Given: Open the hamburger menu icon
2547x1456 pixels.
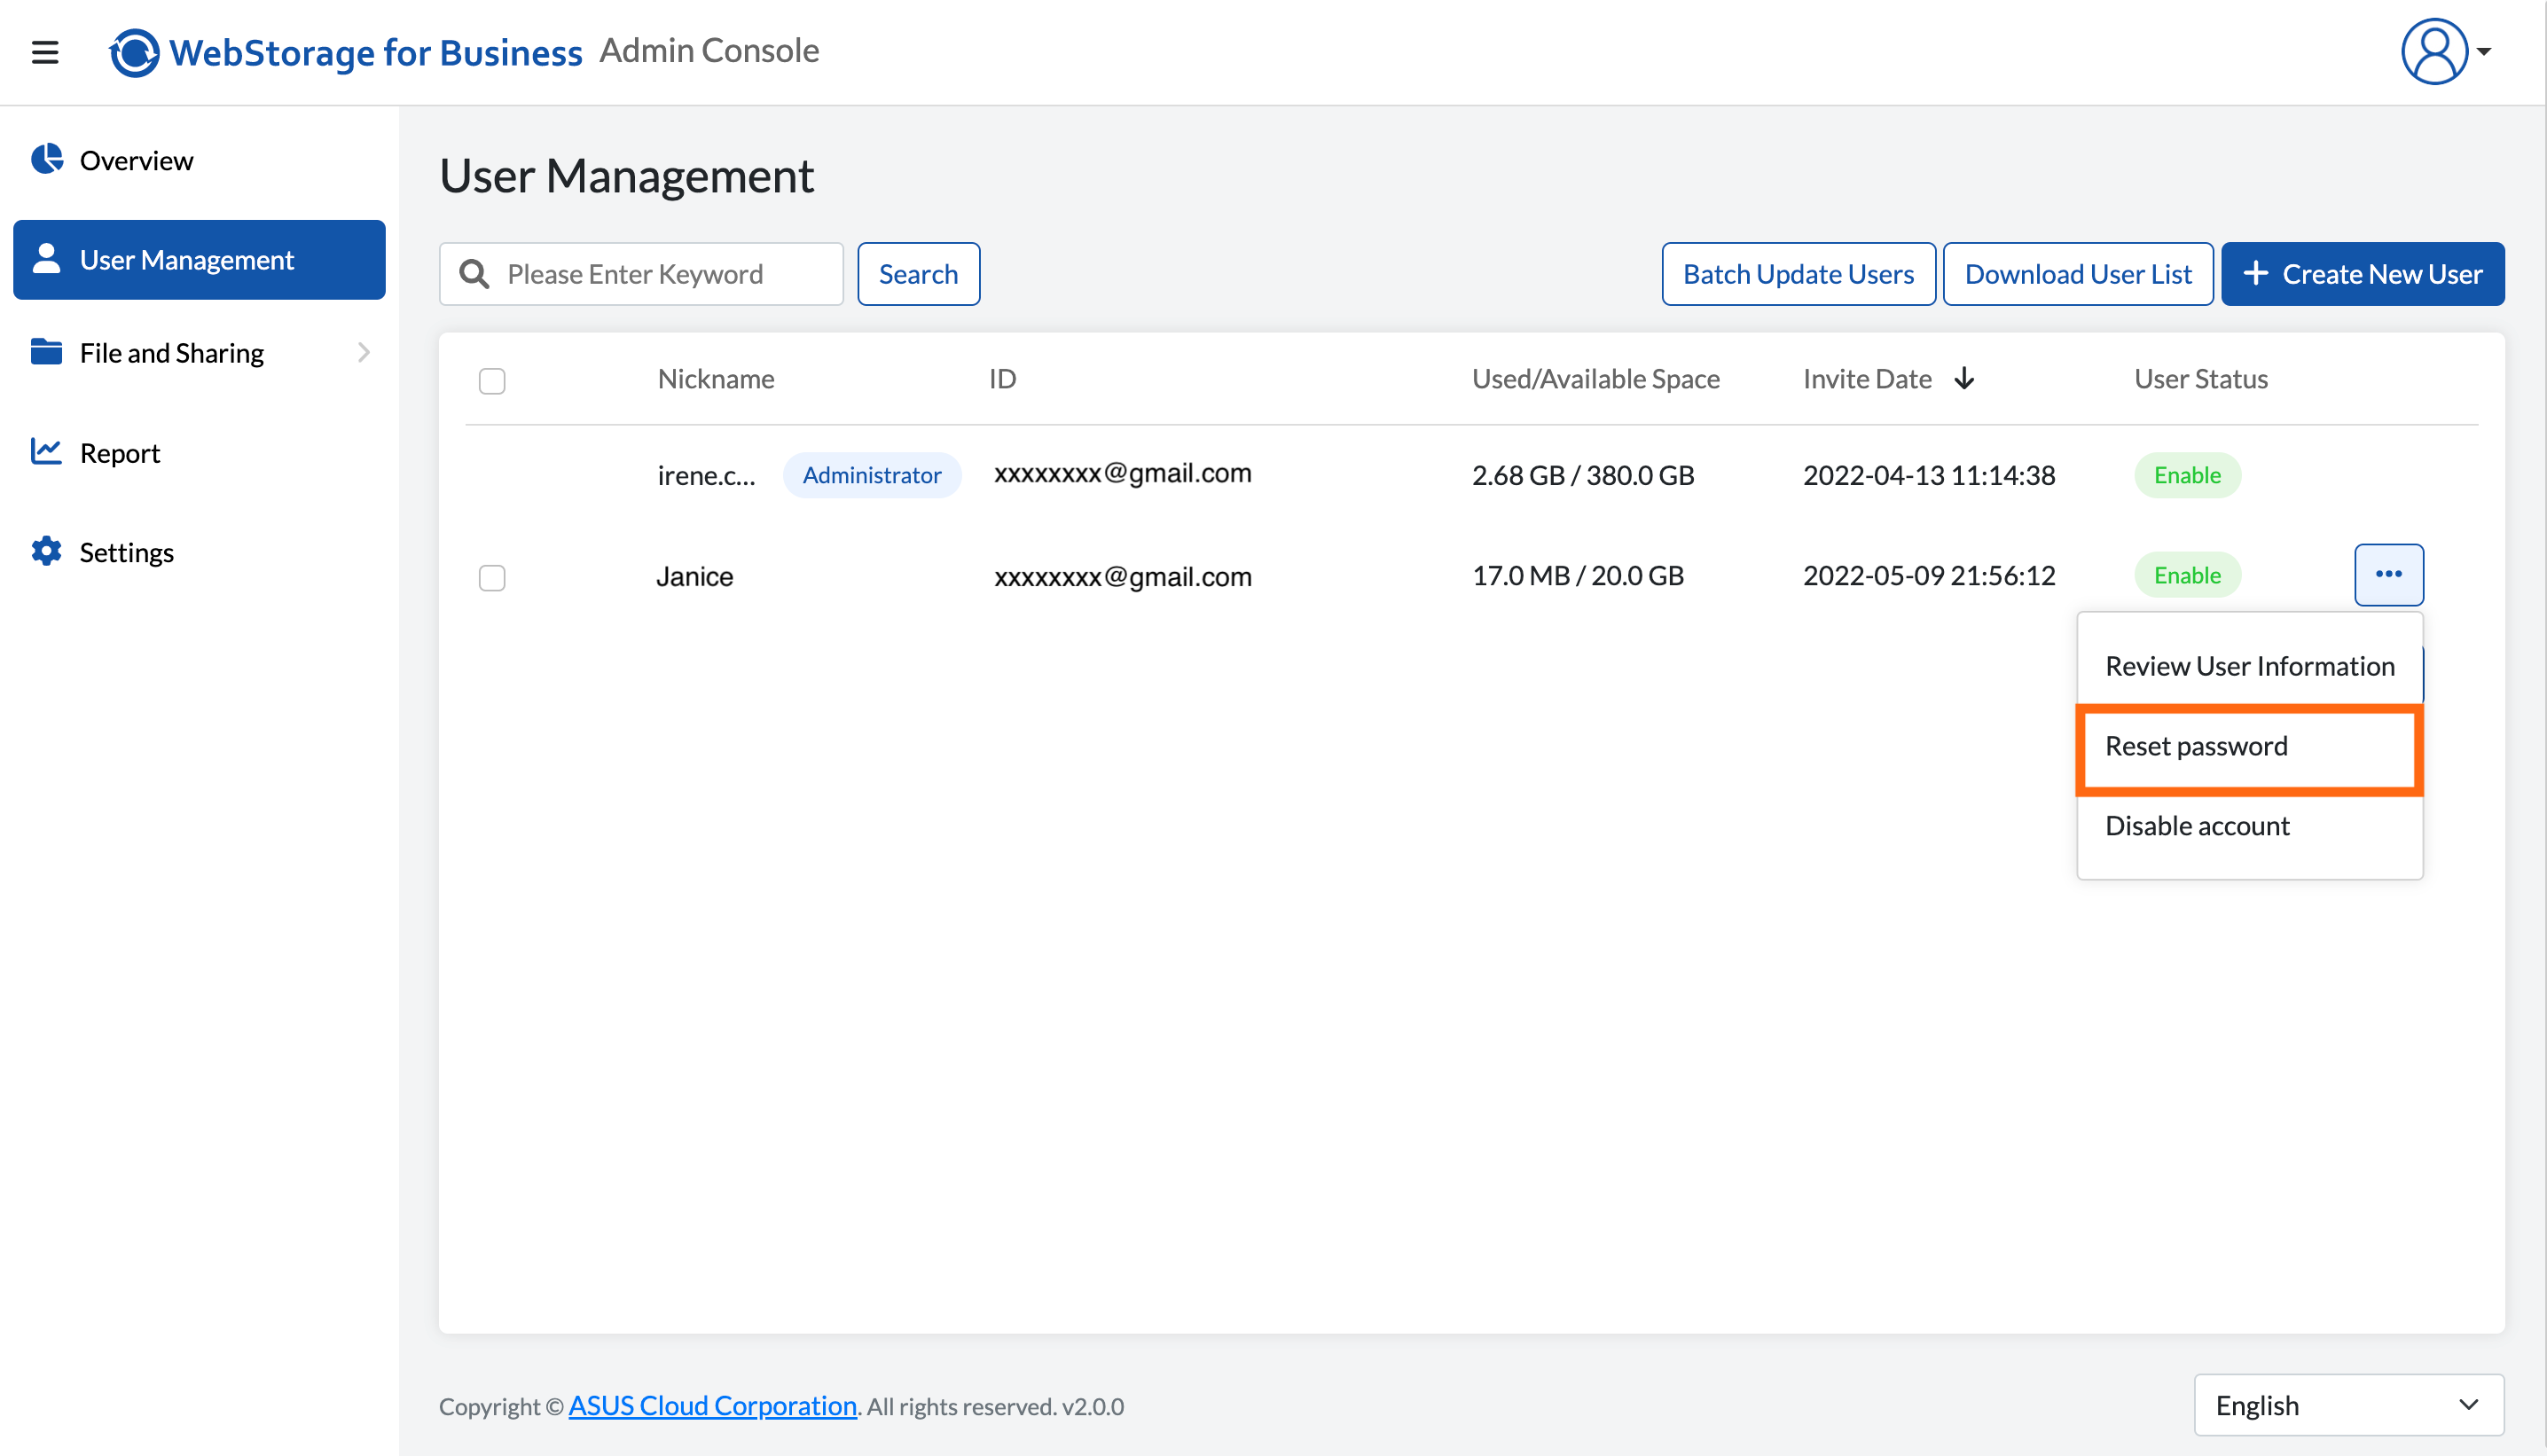Looking at the screenshot, I should coord(45,52).
